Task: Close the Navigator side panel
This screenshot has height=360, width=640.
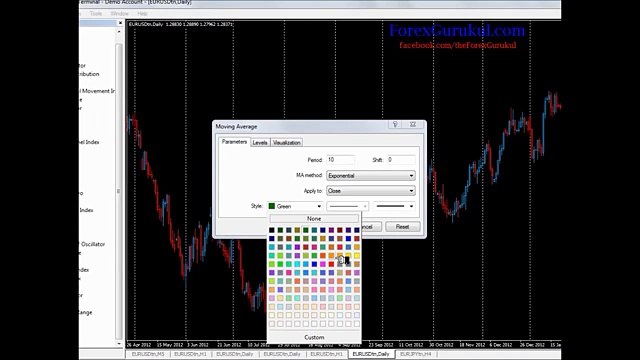Action: (120, 23)
